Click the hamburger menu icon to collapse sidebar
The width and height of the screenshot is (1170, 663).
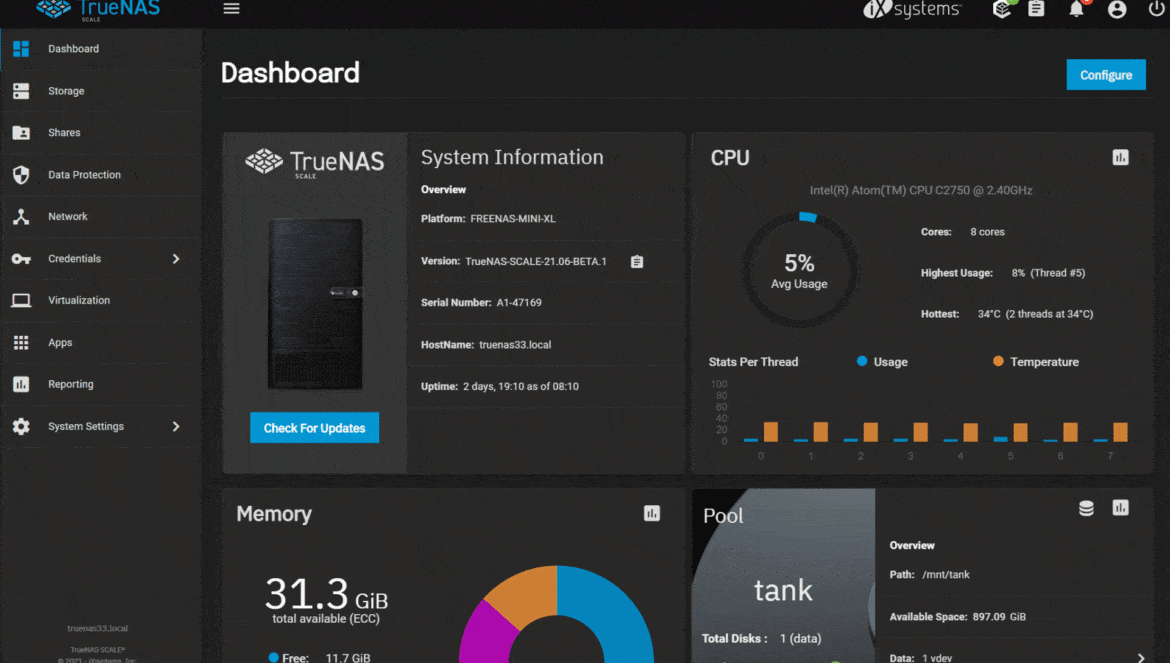click(x=231, y=9)
